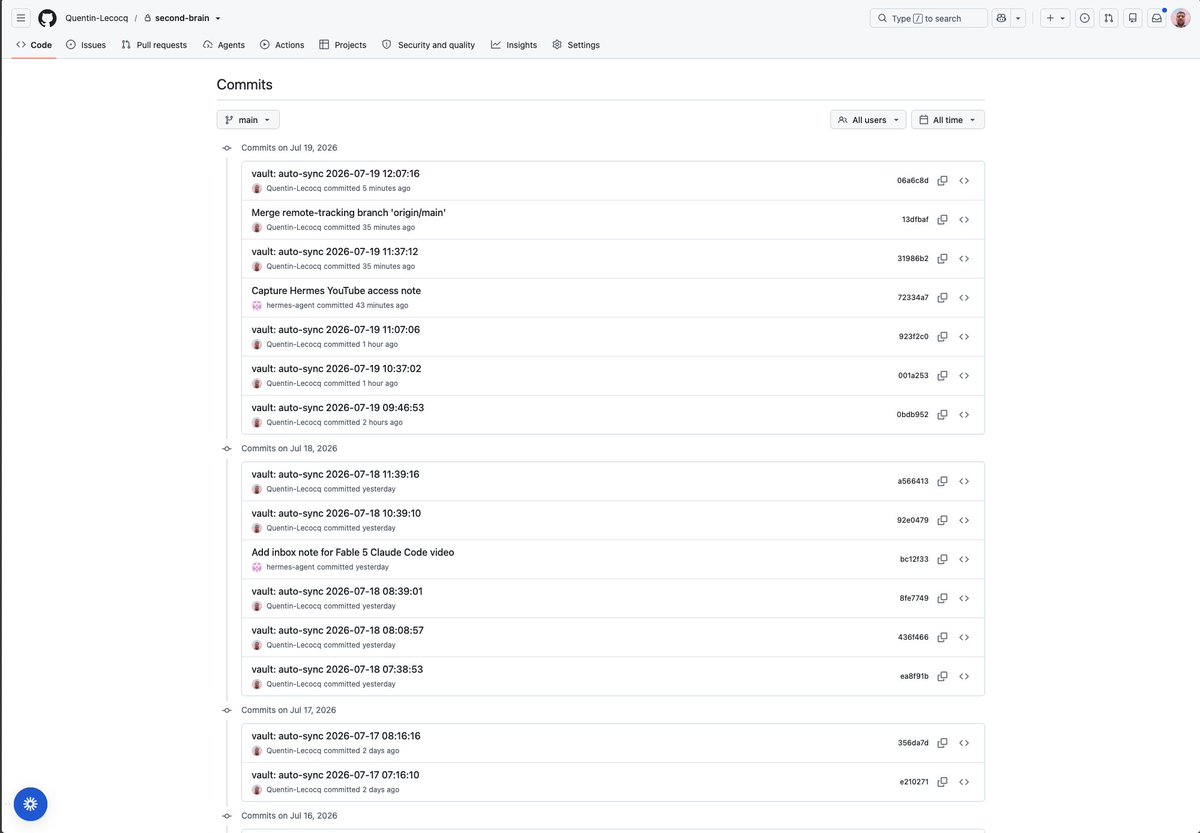The image size is (1200, 833).
Task: Switch to the Actions tab
Action: click(x=282, y=45)
